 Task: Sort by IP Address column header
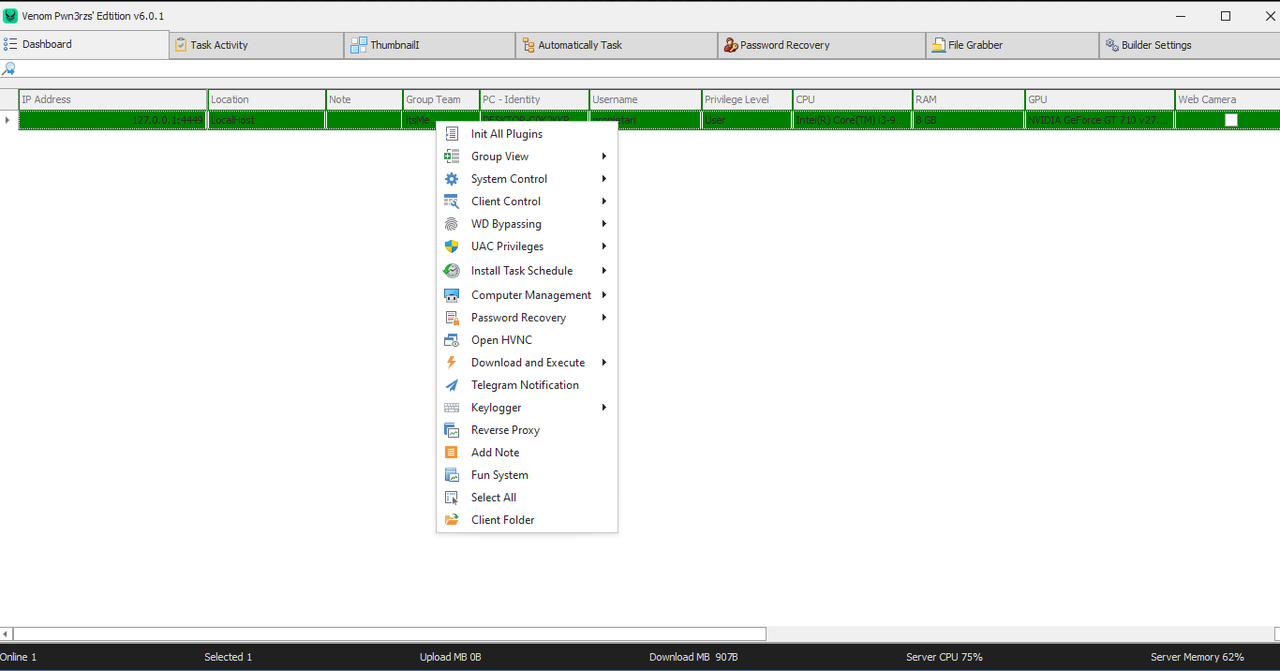(x=113, y=99)
